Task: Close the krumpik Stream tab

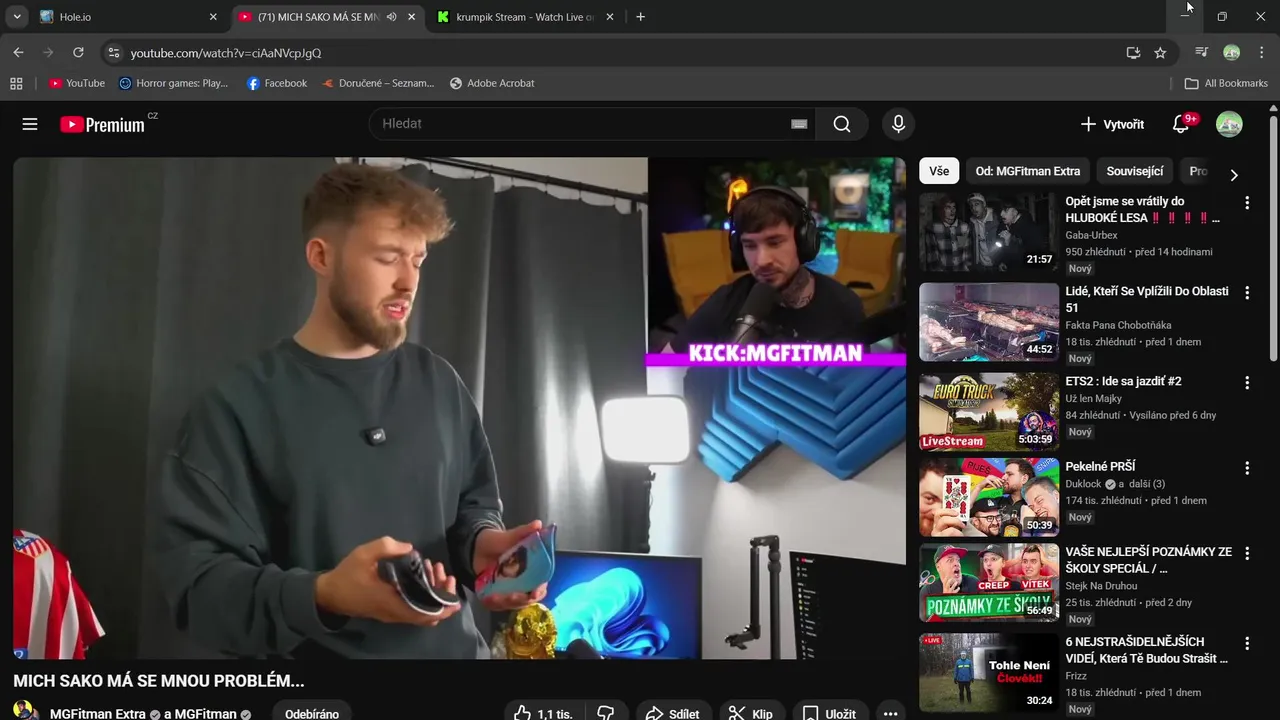Action: point(611,17)
